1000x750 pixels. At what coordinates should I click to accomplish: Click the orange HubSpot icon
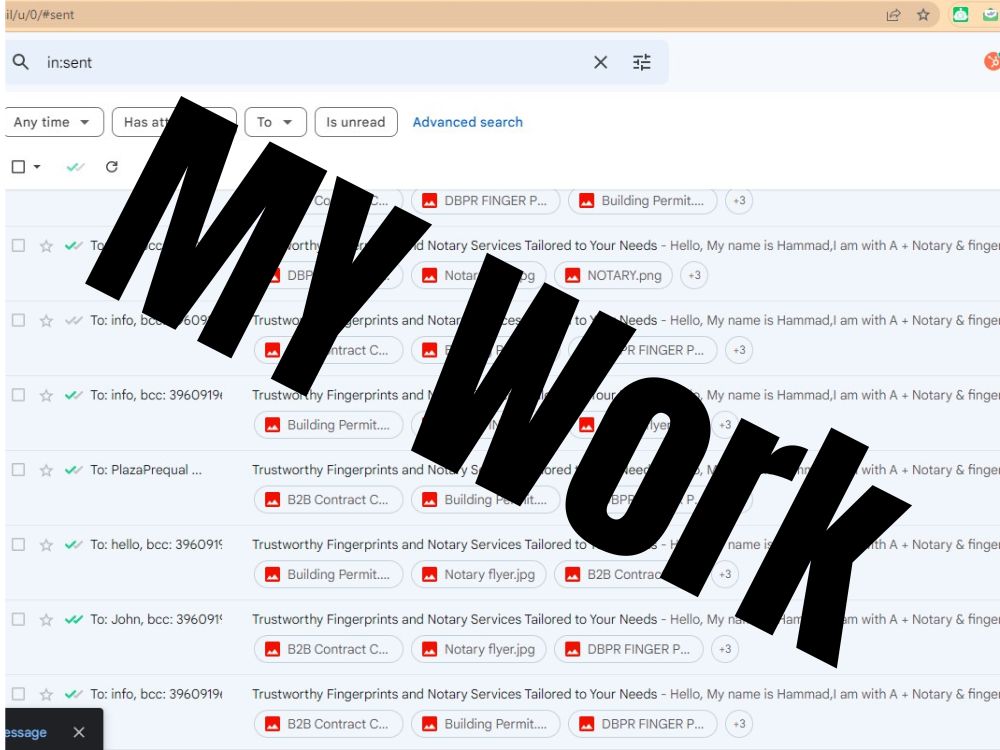pos(992,61)
